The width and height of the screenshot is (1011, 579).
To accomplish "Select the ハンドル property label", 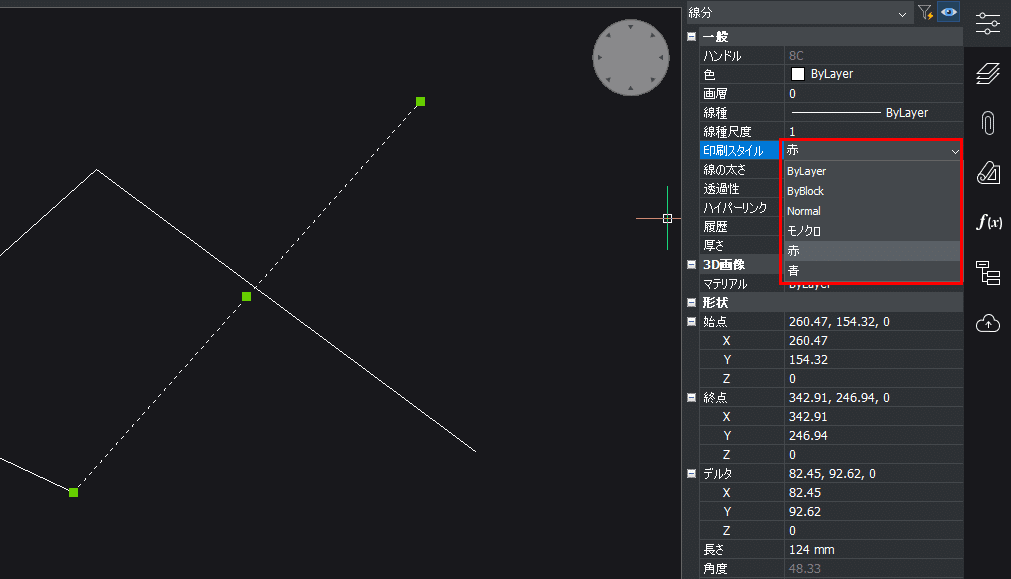I will [722, 55].
